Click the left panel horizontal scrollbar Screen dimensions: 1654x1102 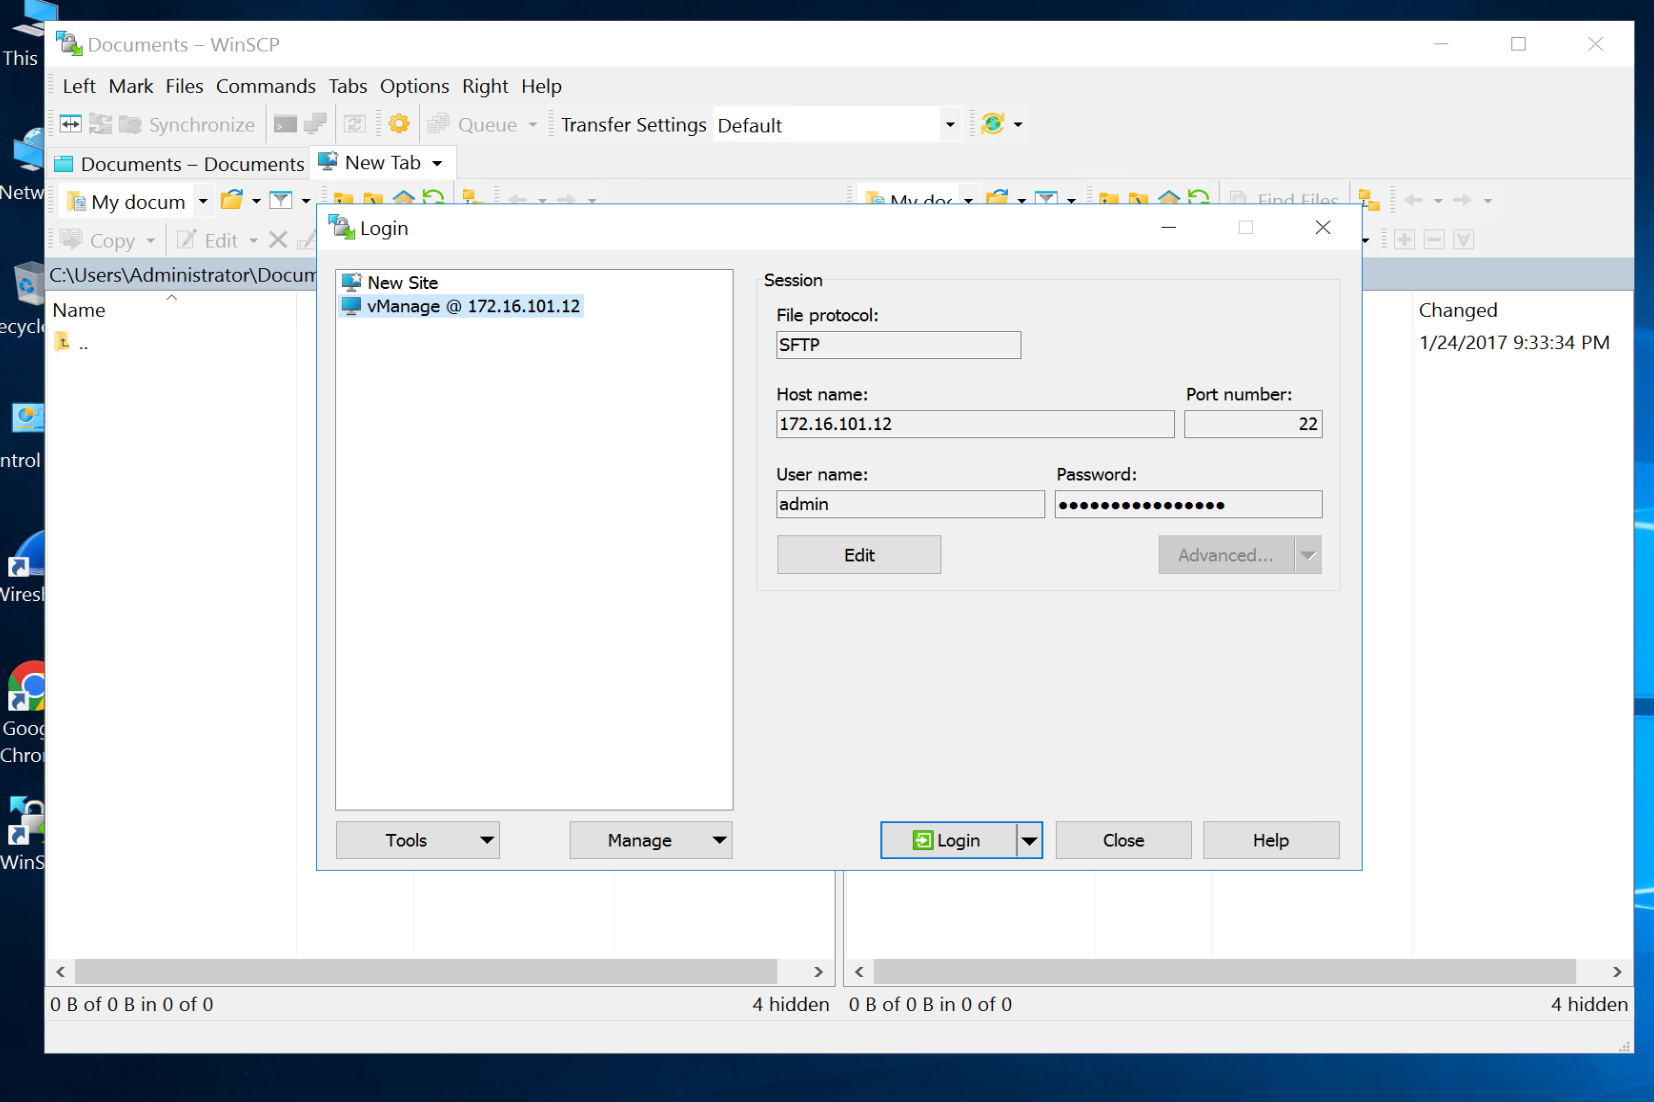tap(425, 972)
